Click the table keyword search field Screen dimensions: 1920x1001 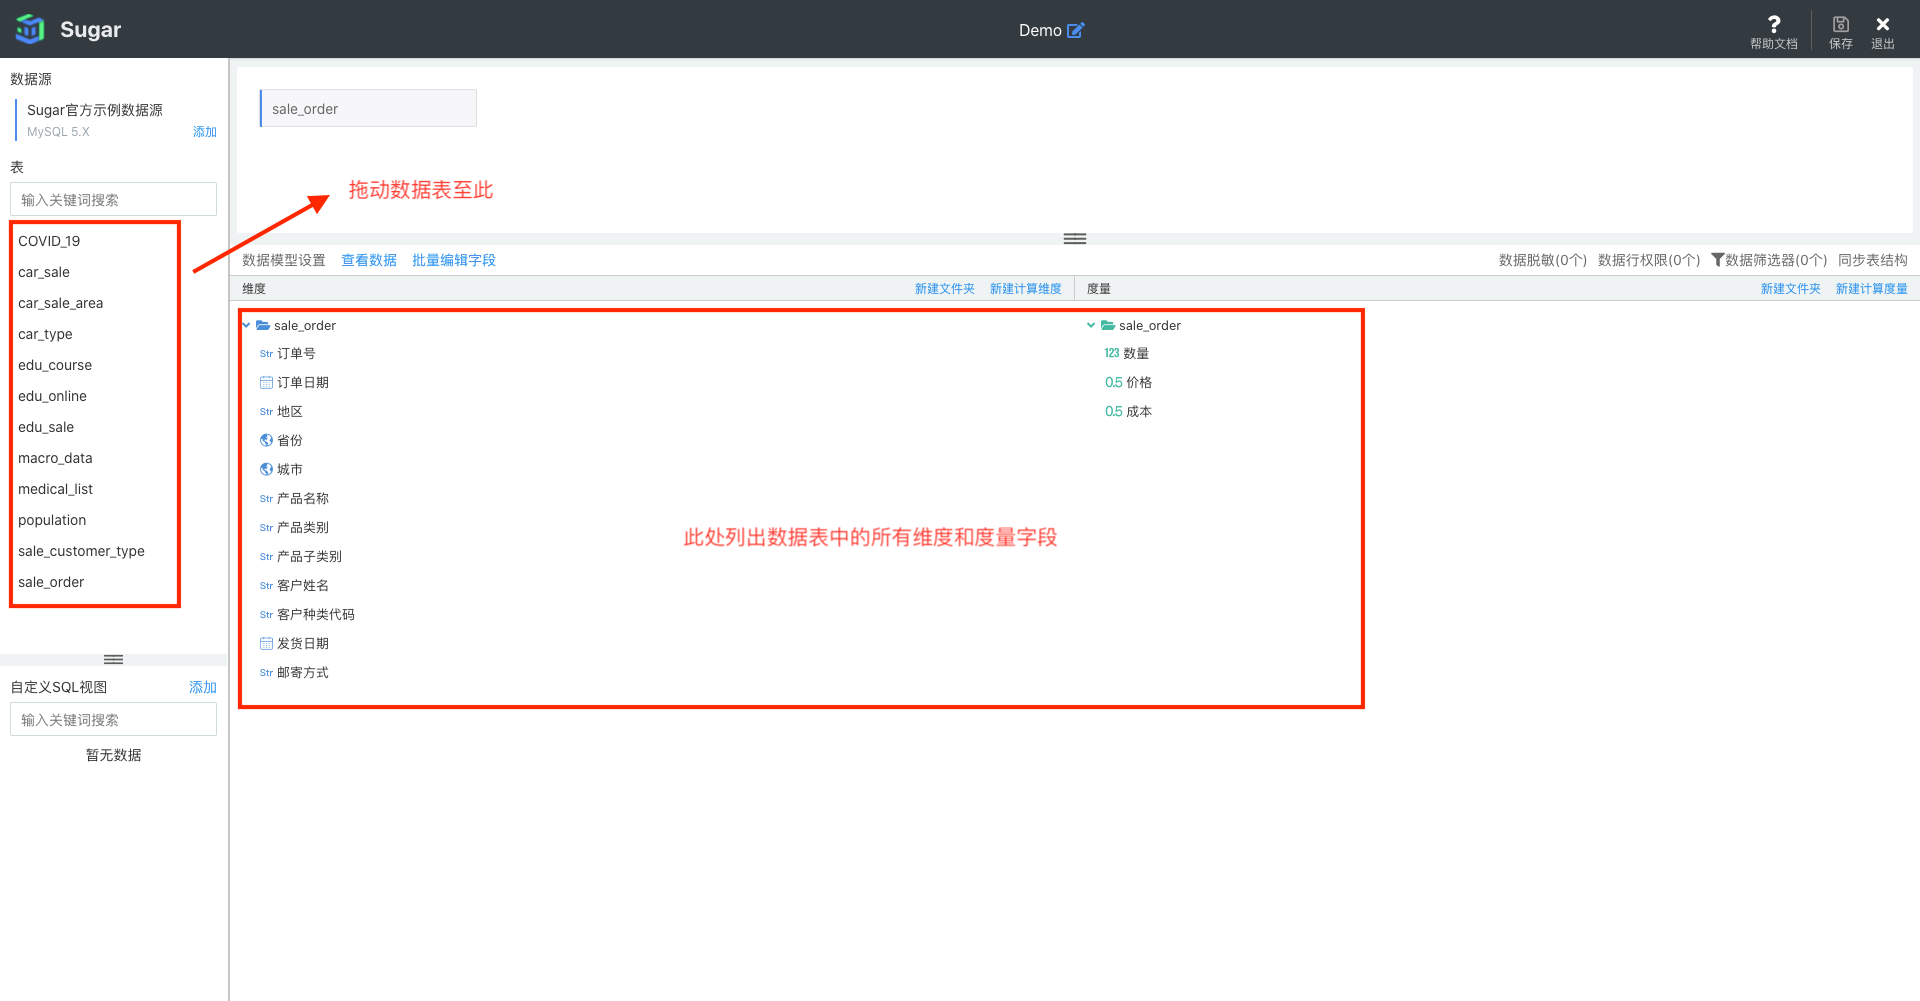tap(113, 199)
